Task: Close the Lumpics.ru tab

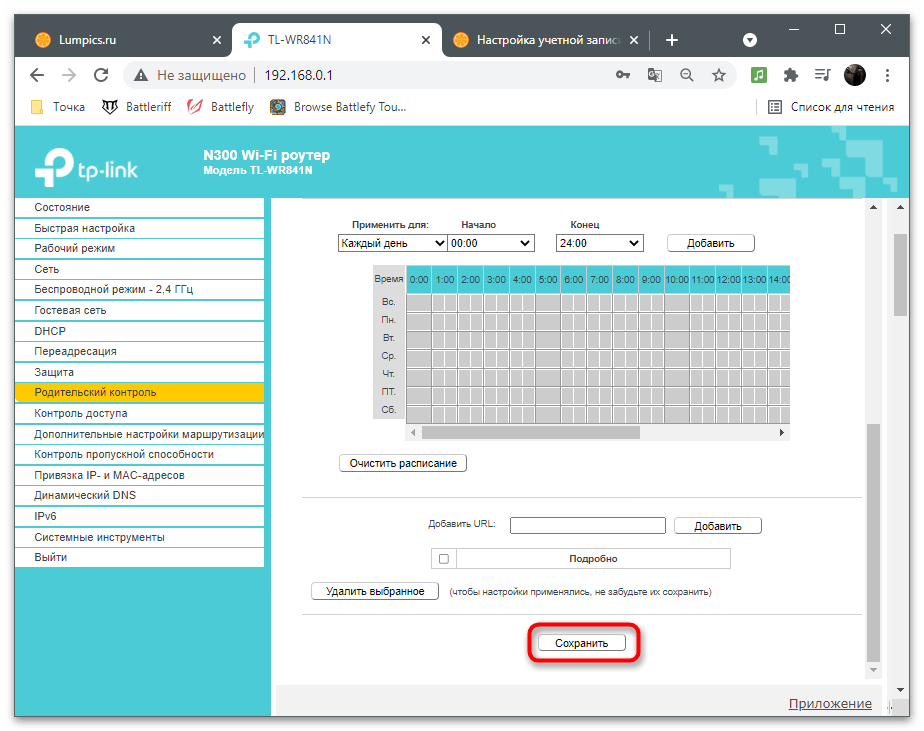Action: click(217, 40)
